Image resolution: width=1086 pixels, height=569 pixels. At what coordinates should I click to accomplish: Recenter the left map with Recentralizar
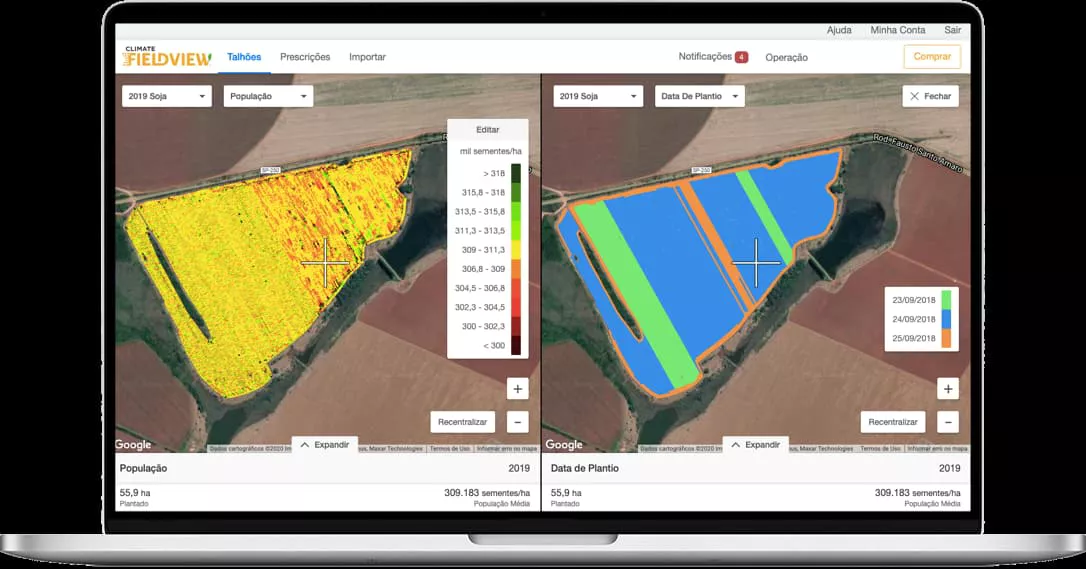[462, 422]
